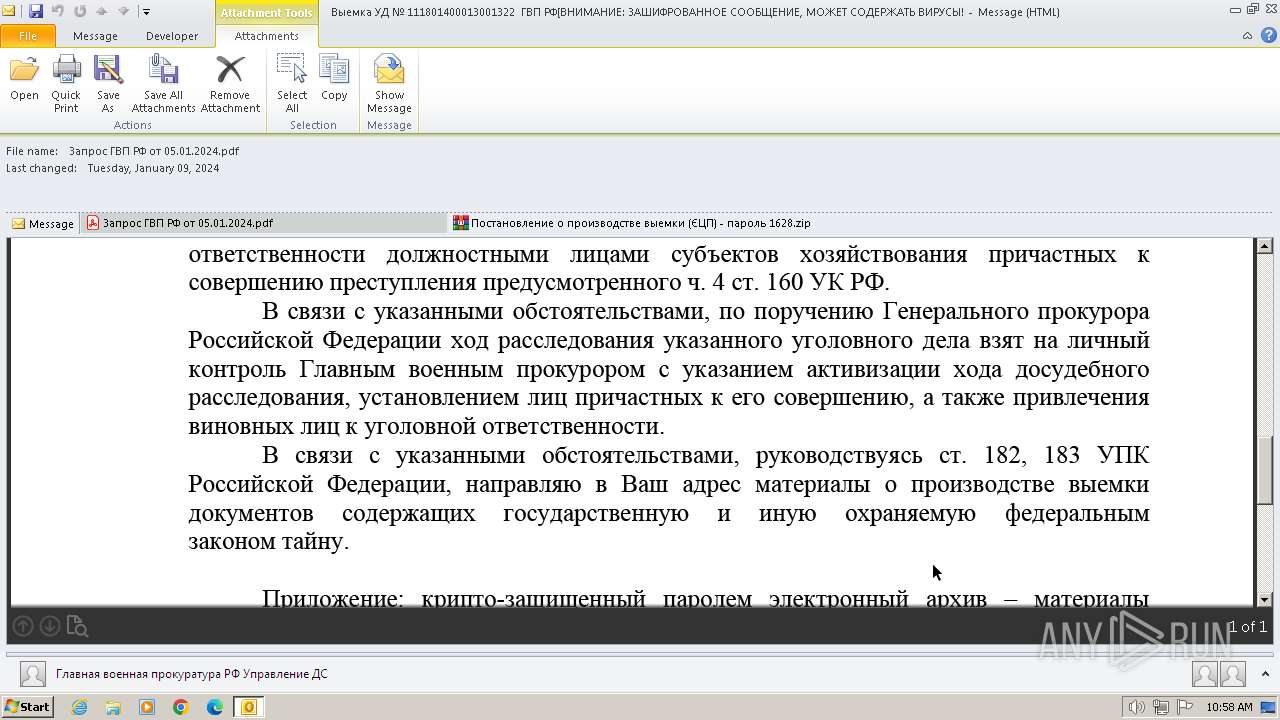Open Internet Explorer from the taskbar
The height and width of the screenshot is (720, 1280).
[79, 707]
